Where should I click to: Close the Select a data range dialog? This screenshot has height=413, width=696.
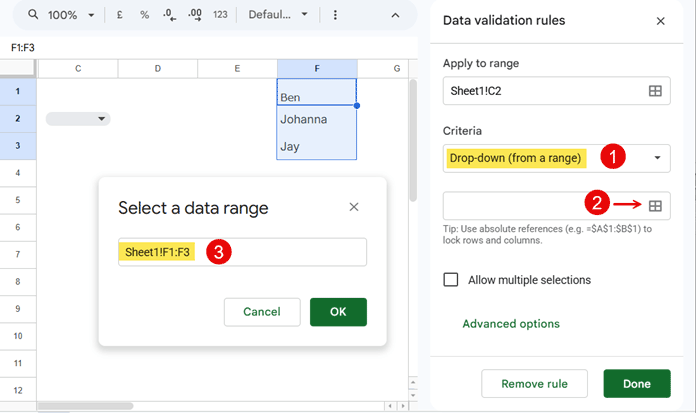(x=354, y=207)
